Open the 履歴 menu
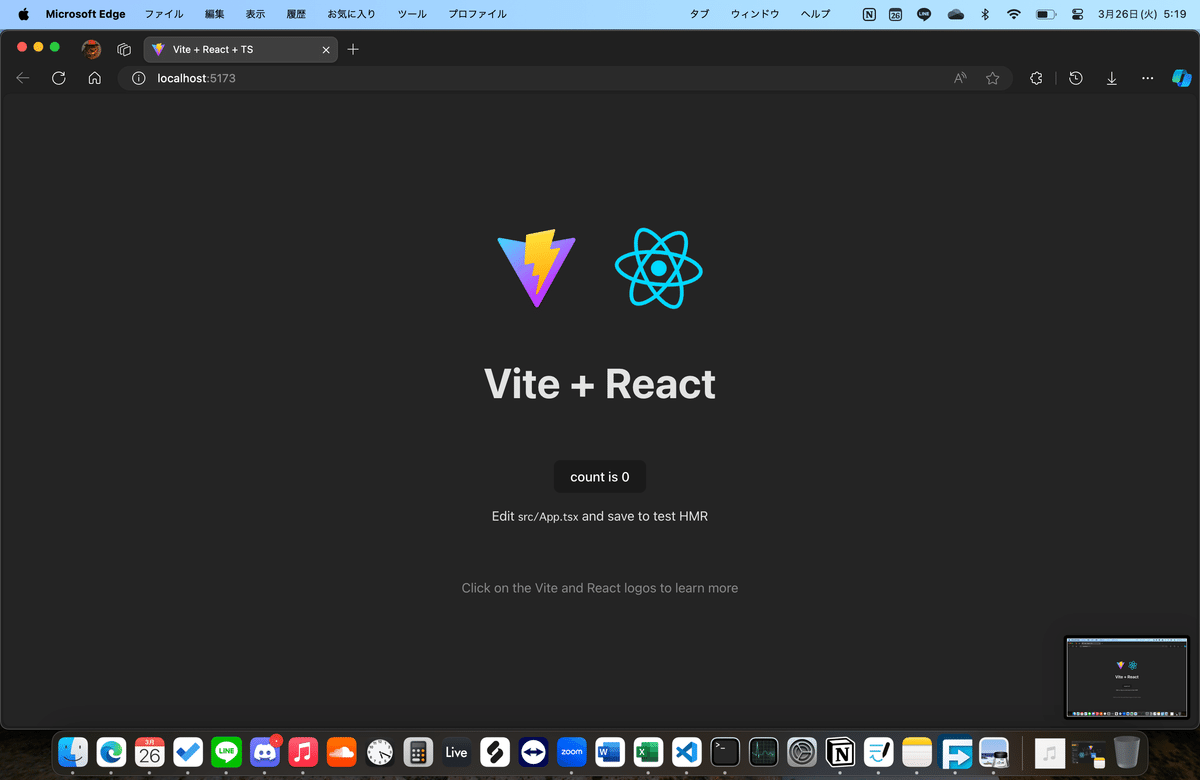1200x780 pixels. coord(297,14)
